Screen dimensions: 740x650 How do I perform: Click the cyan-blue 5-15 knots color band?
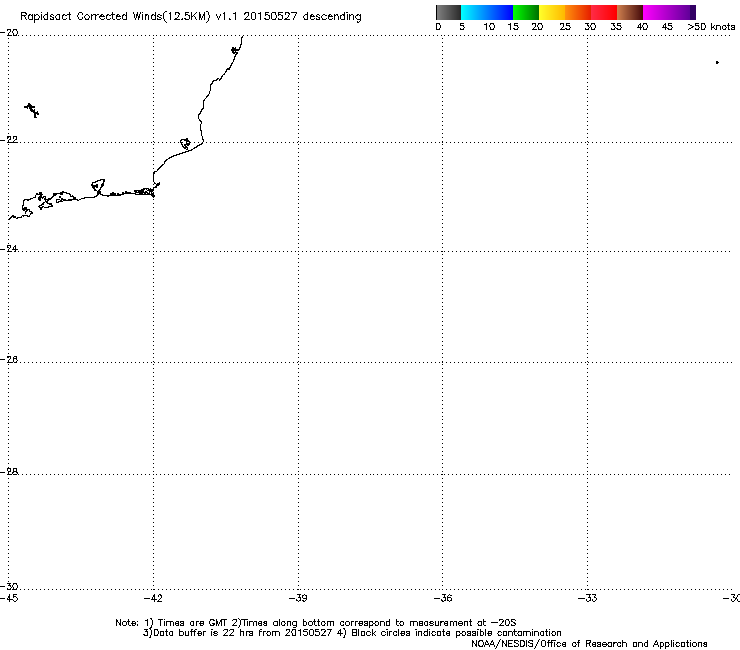(x=487, y=12)
